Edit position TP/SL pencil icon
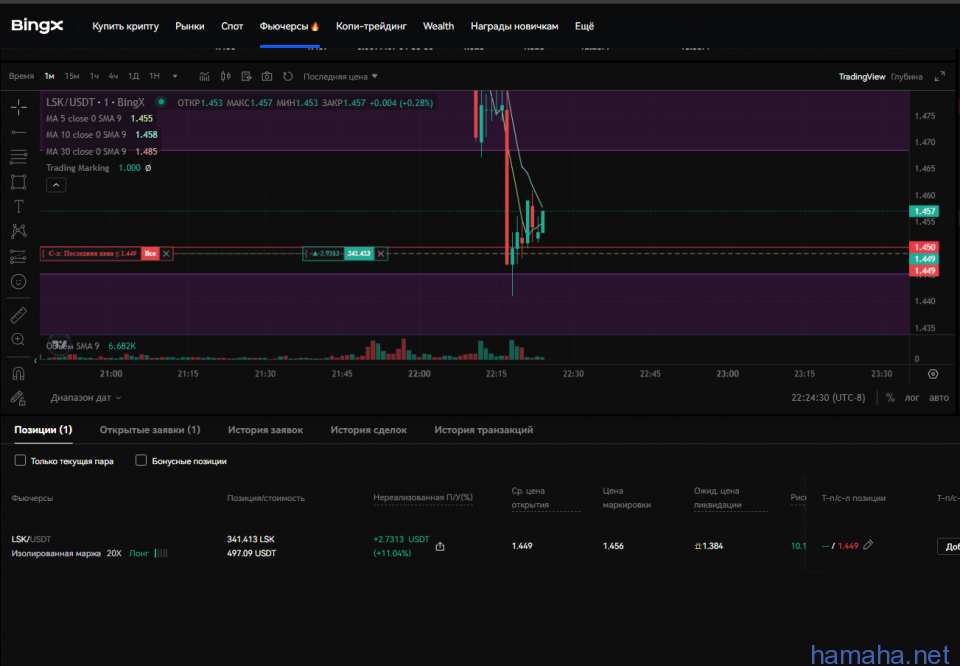The image size is (960, 666). click(868, 545)
